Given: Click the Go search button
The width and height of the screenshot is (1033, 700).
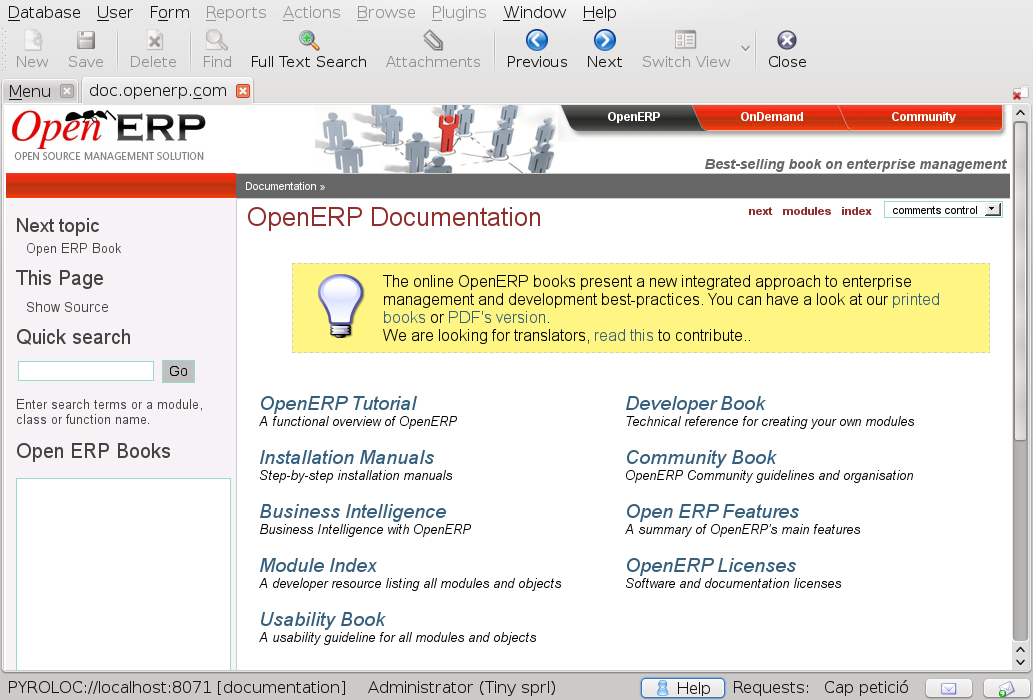Looking at the screenshot, I should pyautogui.click(x=178, y=371).
